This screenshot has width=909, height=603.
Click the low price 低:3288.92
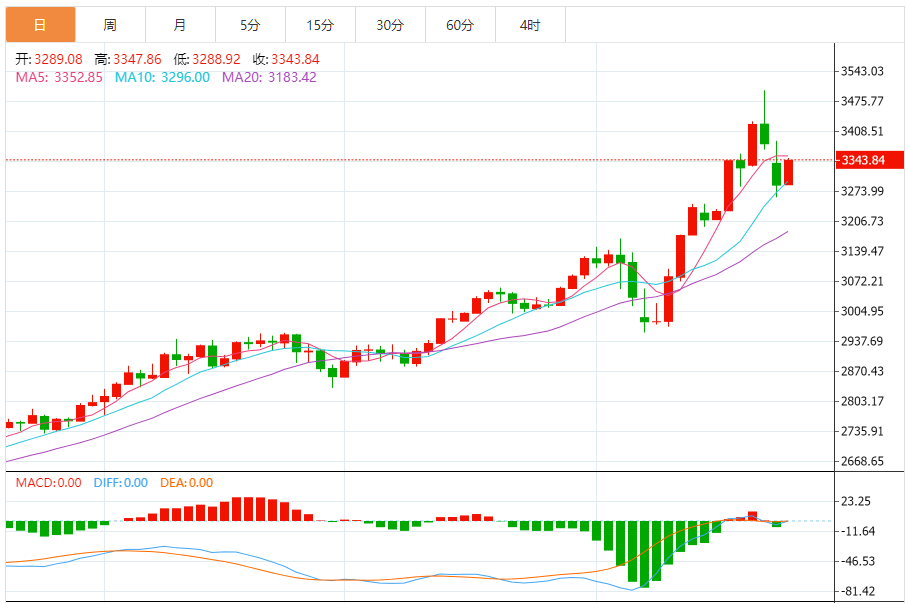(x=207, y=59)
